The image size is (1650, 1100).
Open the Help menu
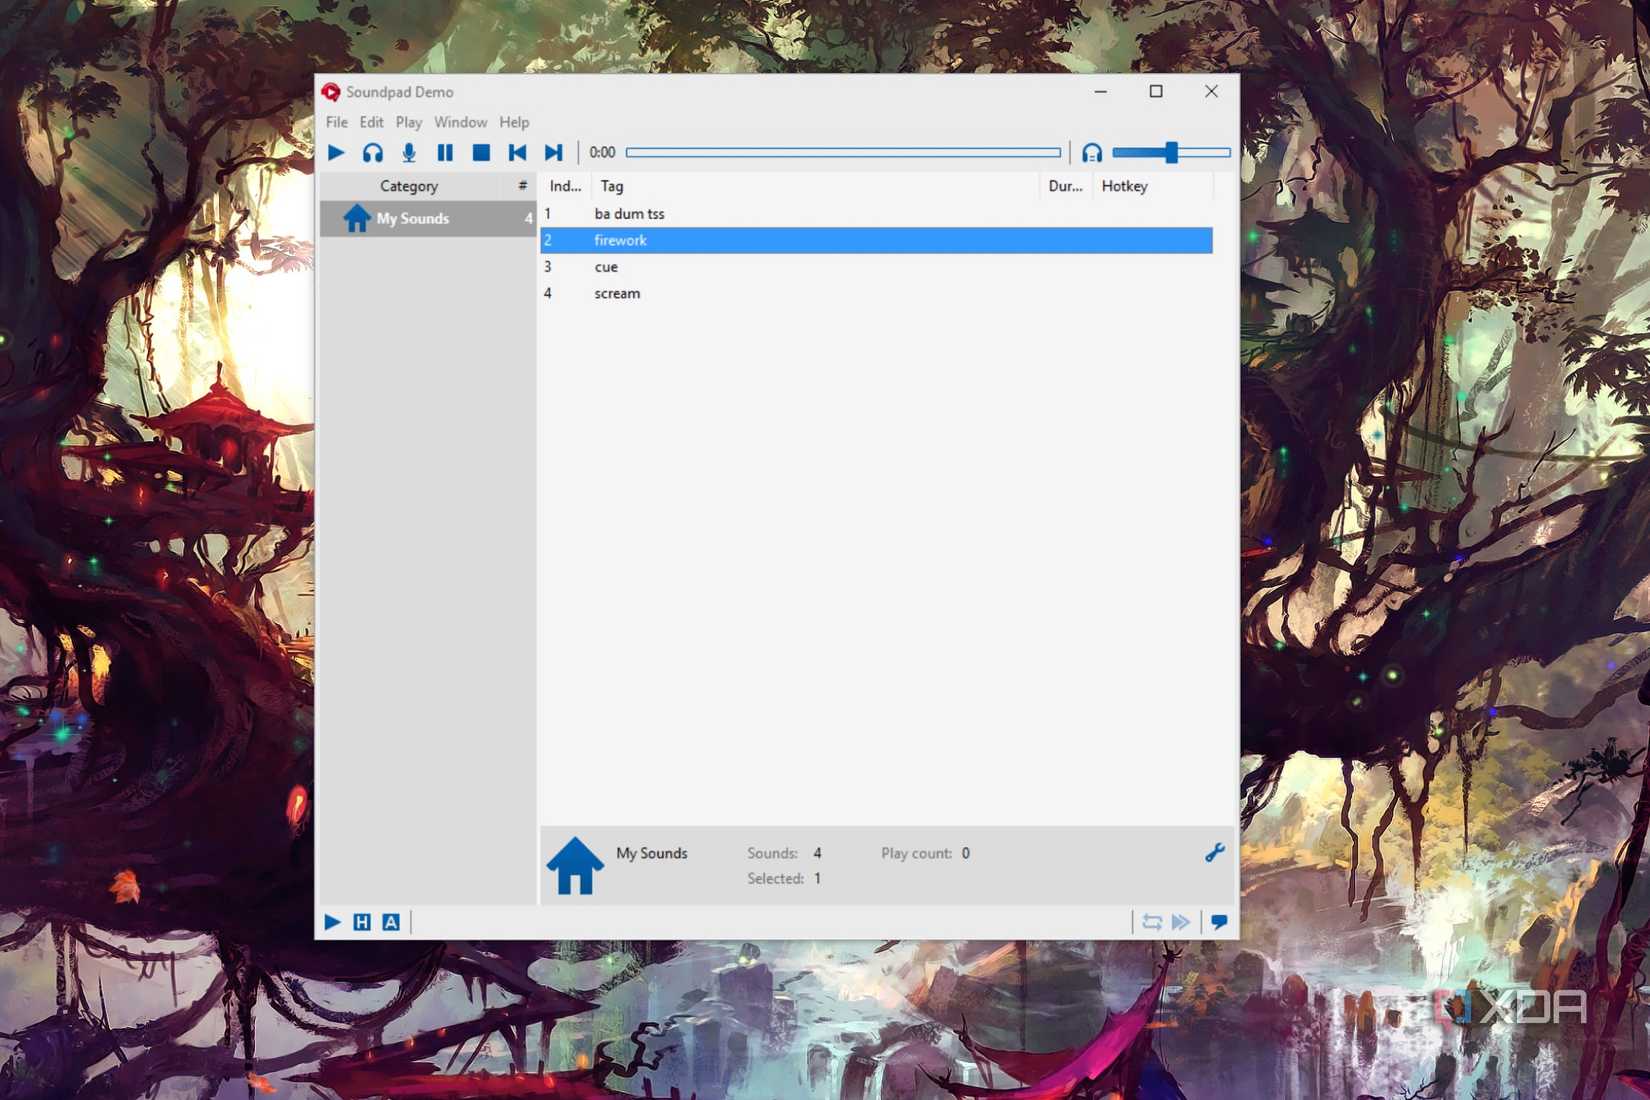click(x=514, y=122)
